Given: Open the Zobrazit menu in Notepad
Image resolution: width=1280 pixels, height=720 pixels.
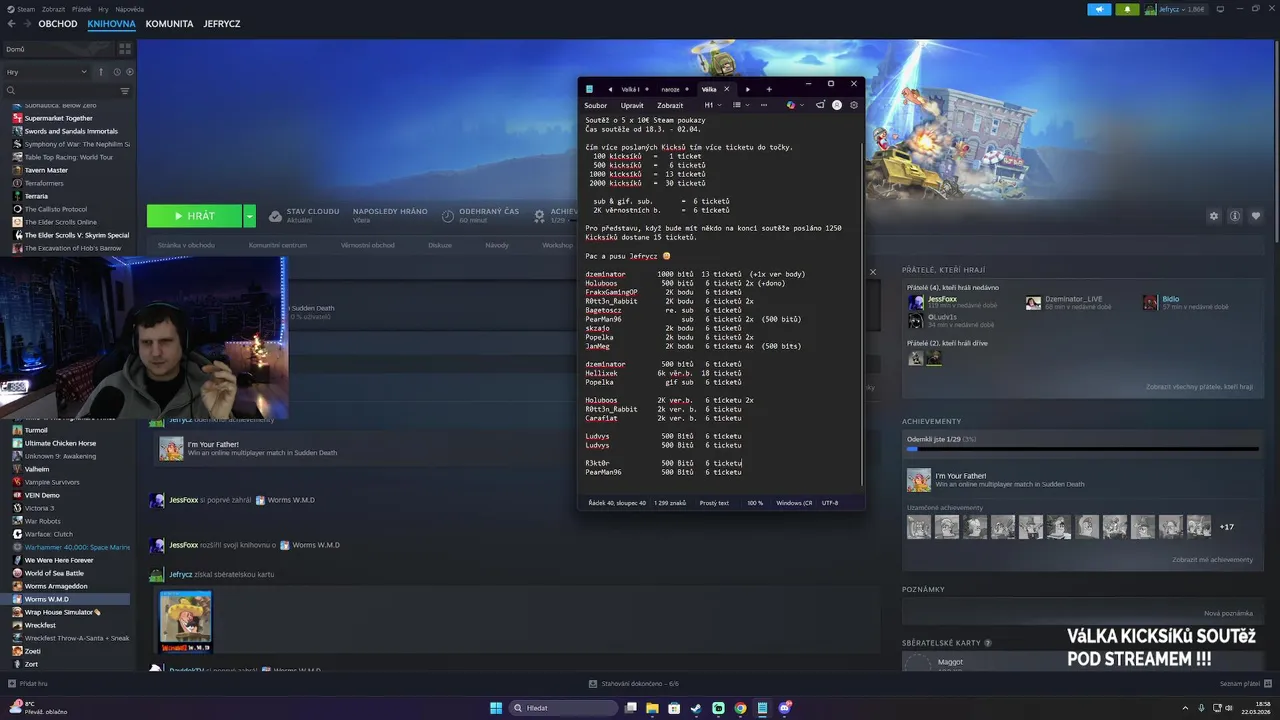Looking at the screenshot, I should point(670,105).
